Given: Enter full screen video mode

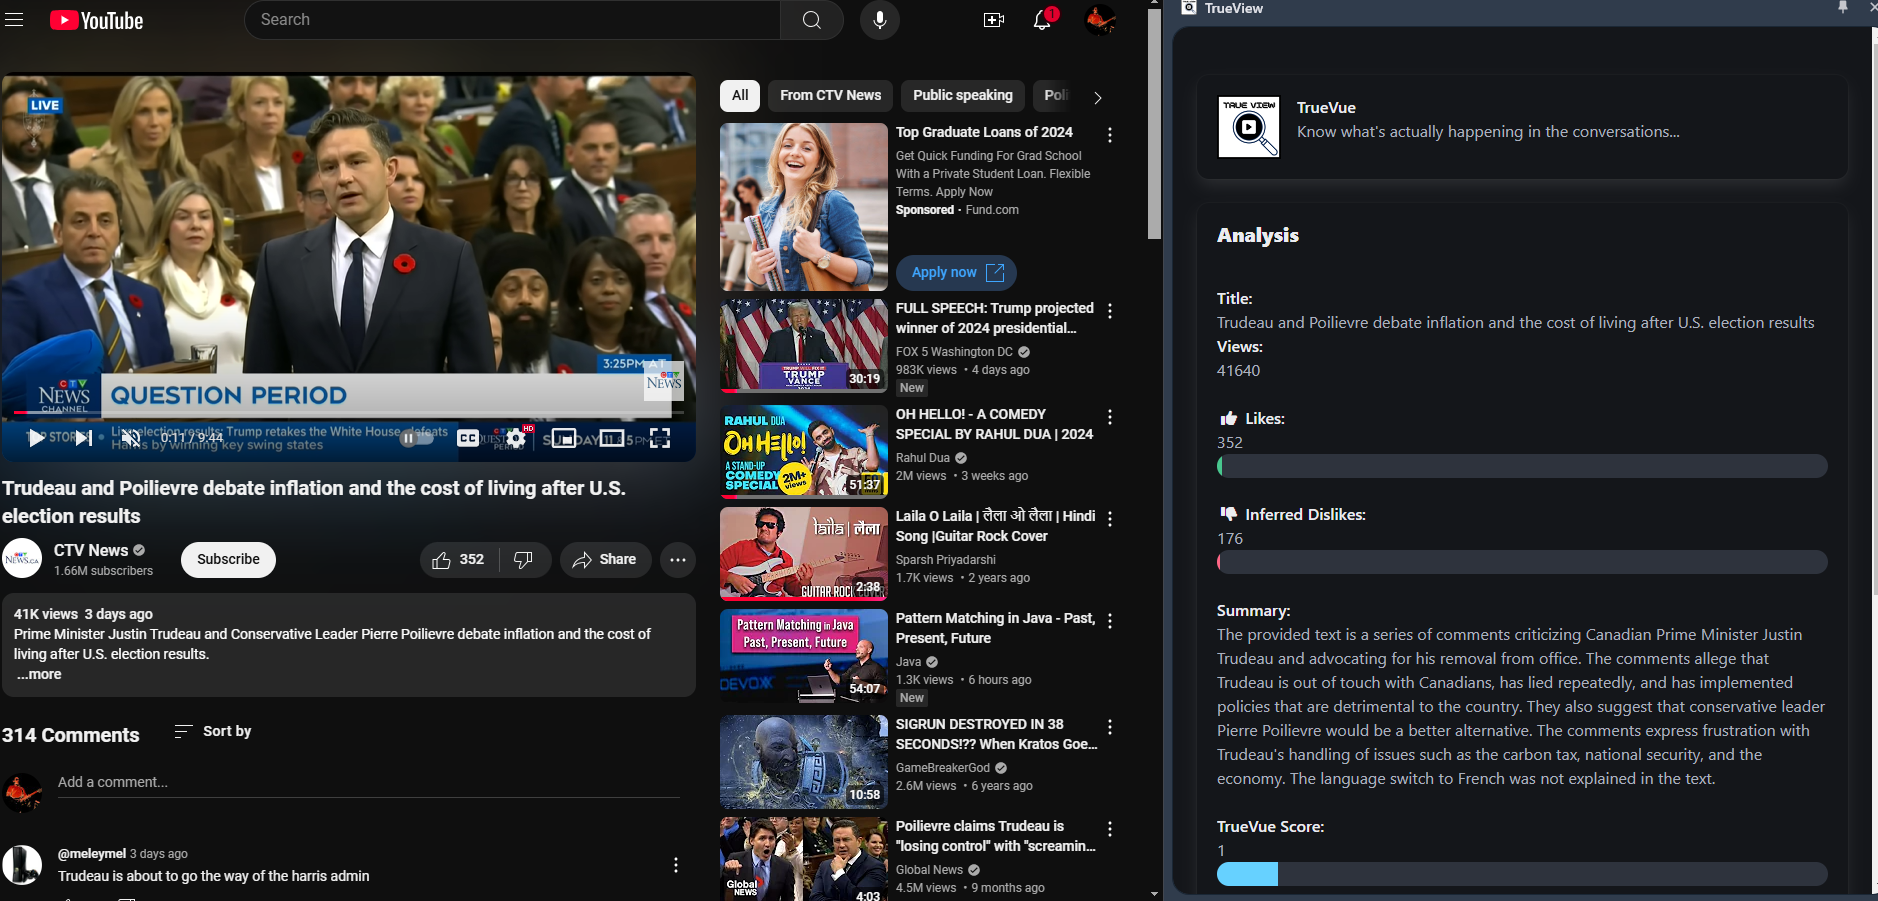Looking at the screenshot, I should pos(660,438).
